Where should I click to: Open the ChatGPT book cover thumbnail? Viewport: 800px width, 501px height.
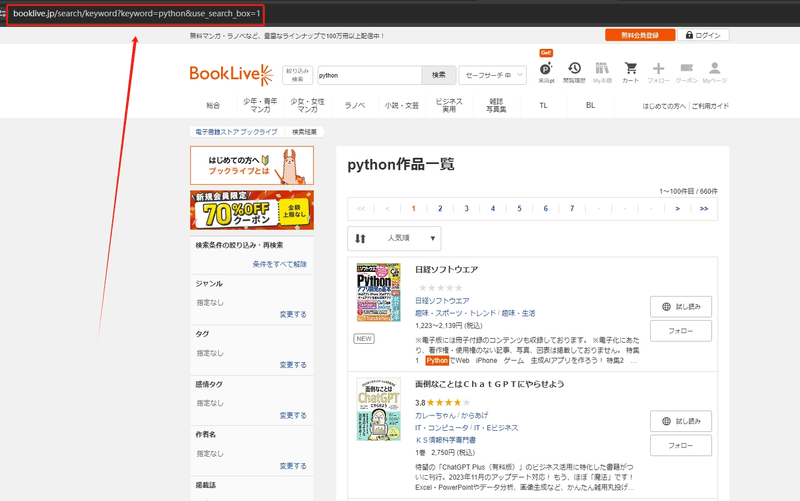click(x=379, y=409)
